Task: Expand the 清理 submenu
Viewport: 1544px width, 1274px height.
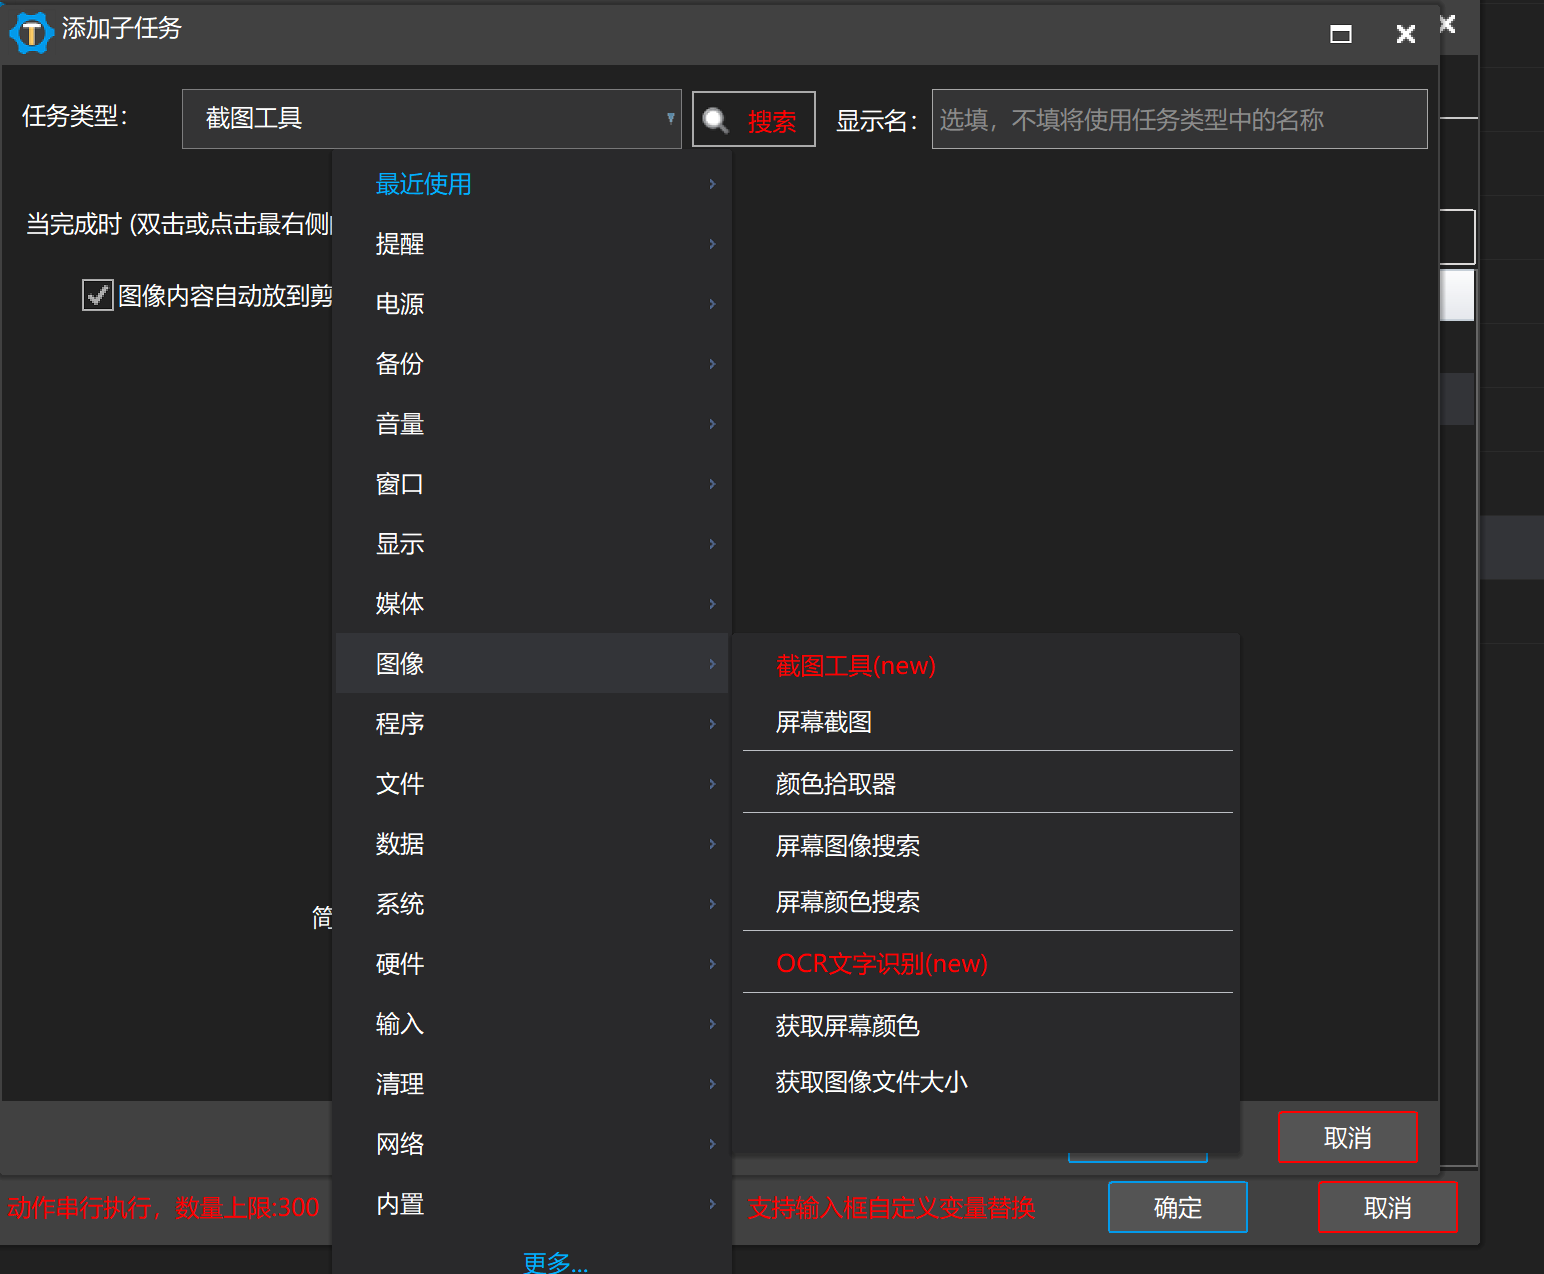Action: [x=532, y=1084]
